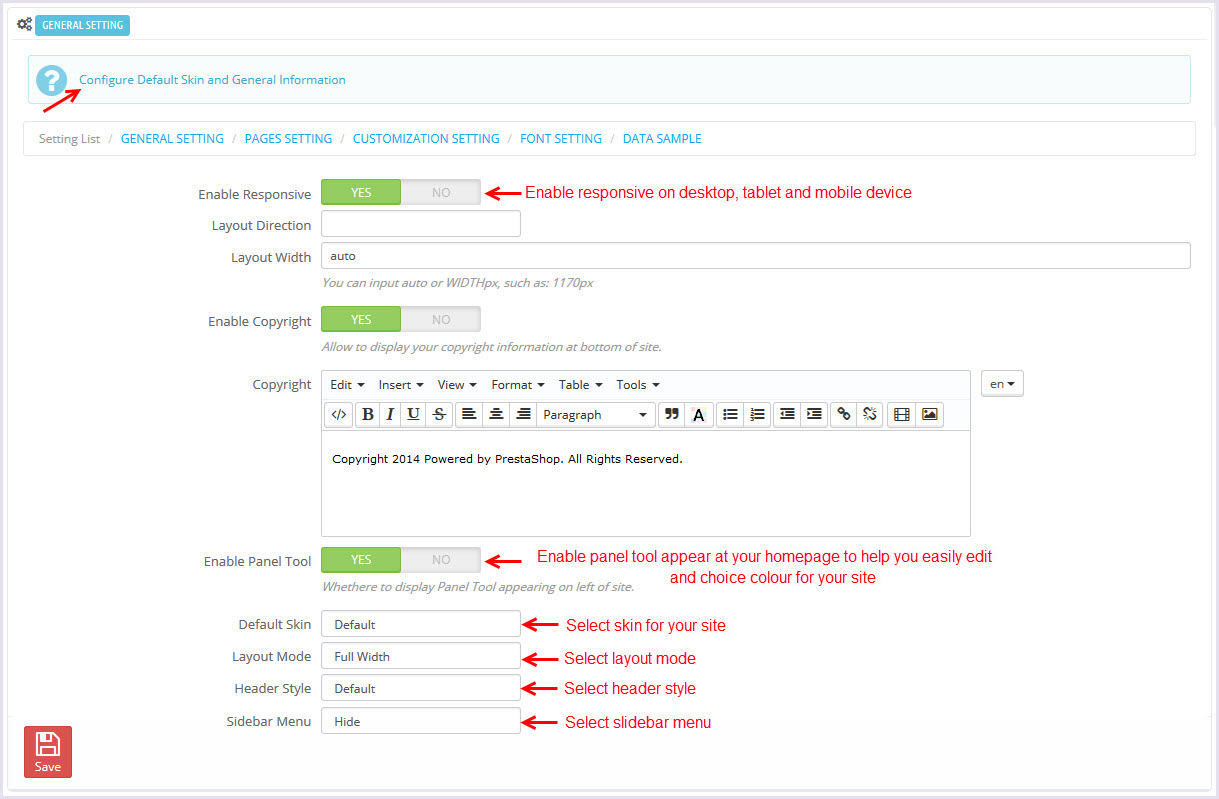Open the text color picker
This screenshot has width=1219, height=799.
pyautogui.click(x=699, y=415)
